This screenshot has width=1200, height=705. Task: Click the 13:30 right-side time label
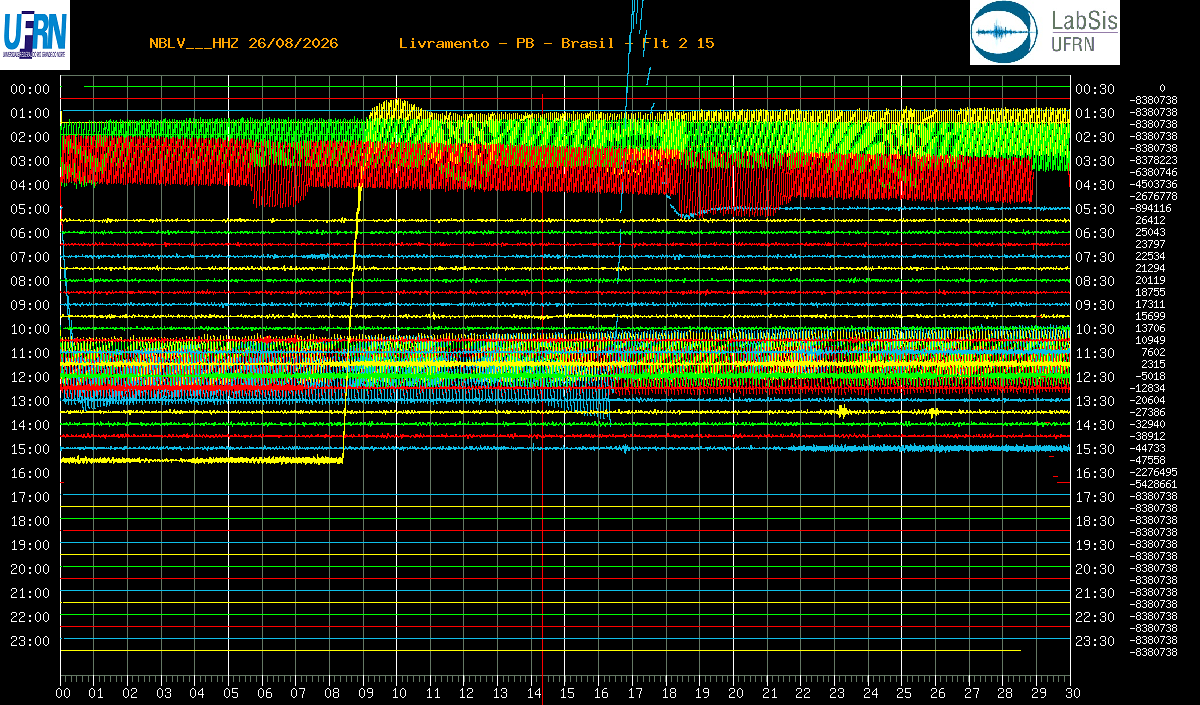tap(1095, 401)
